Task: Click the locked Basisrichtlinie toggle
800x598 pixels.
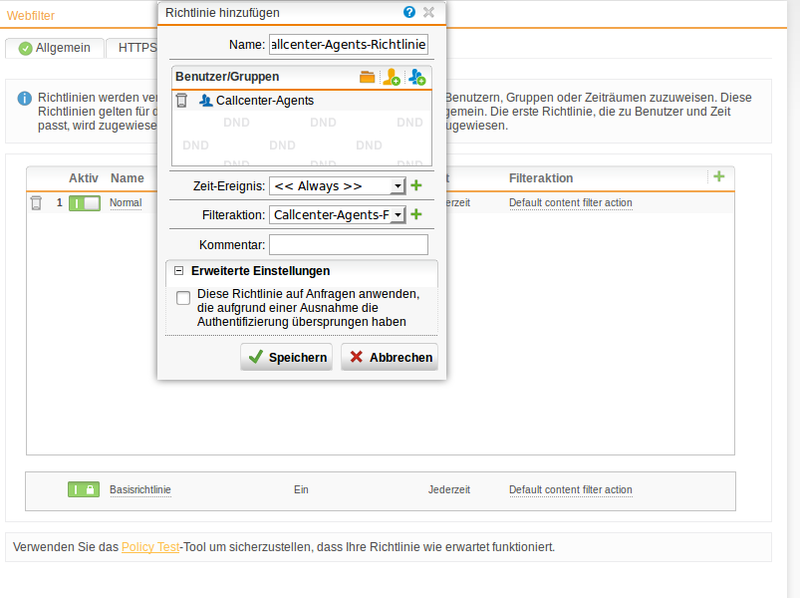Action: (83, 489)
